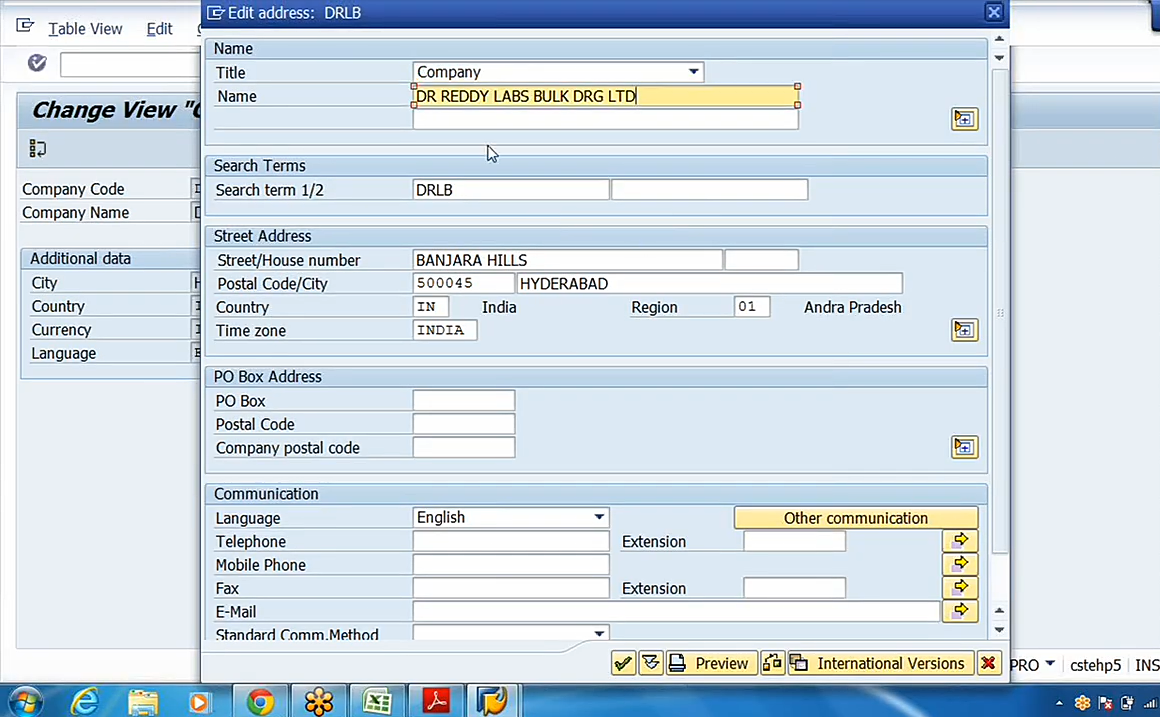This screenshot has width=1160, height=717.
Task: Click the PO Box input field
Action: pyautogui.click(x=463, y=401)
